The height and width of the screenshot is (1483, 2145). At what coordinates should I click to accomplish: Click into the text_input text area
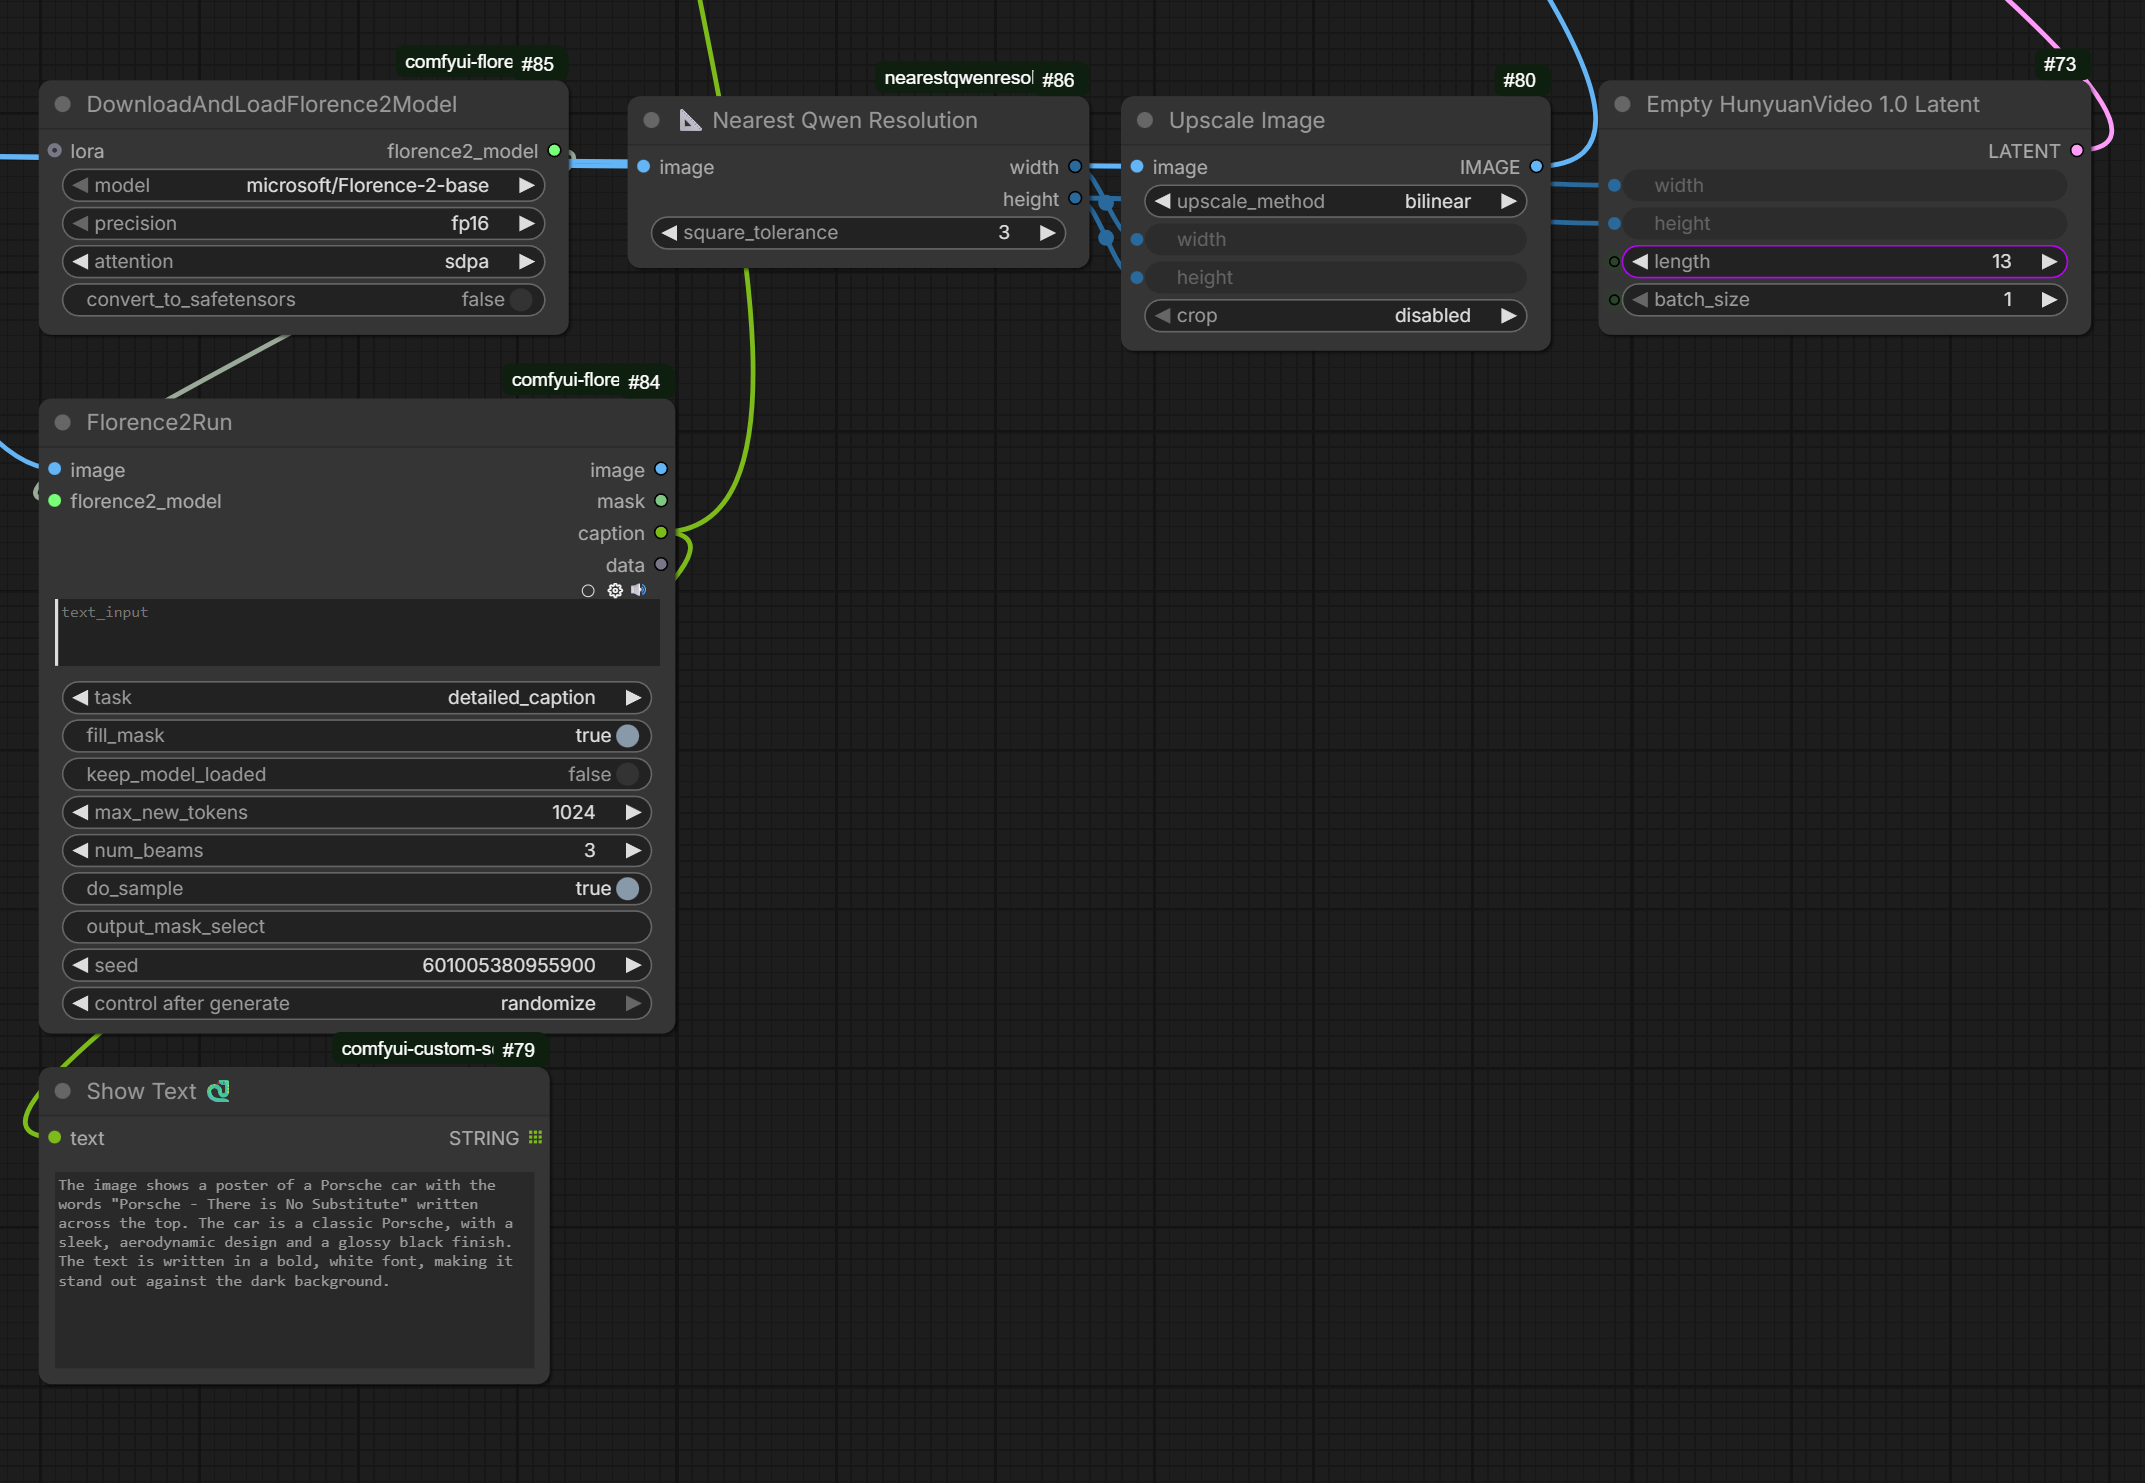click(x=358, y=633)
